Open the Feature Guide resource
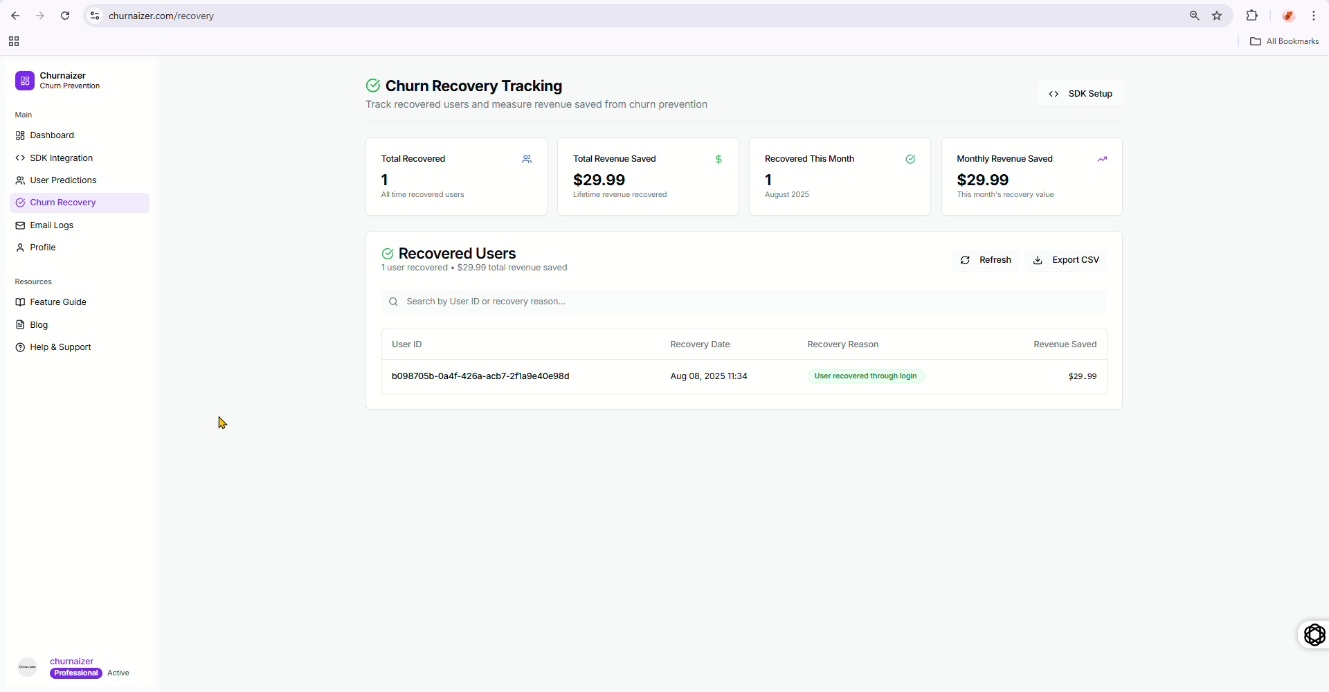Image resolution: width=1329 pixels, height=692 pixels. [57, 302]
